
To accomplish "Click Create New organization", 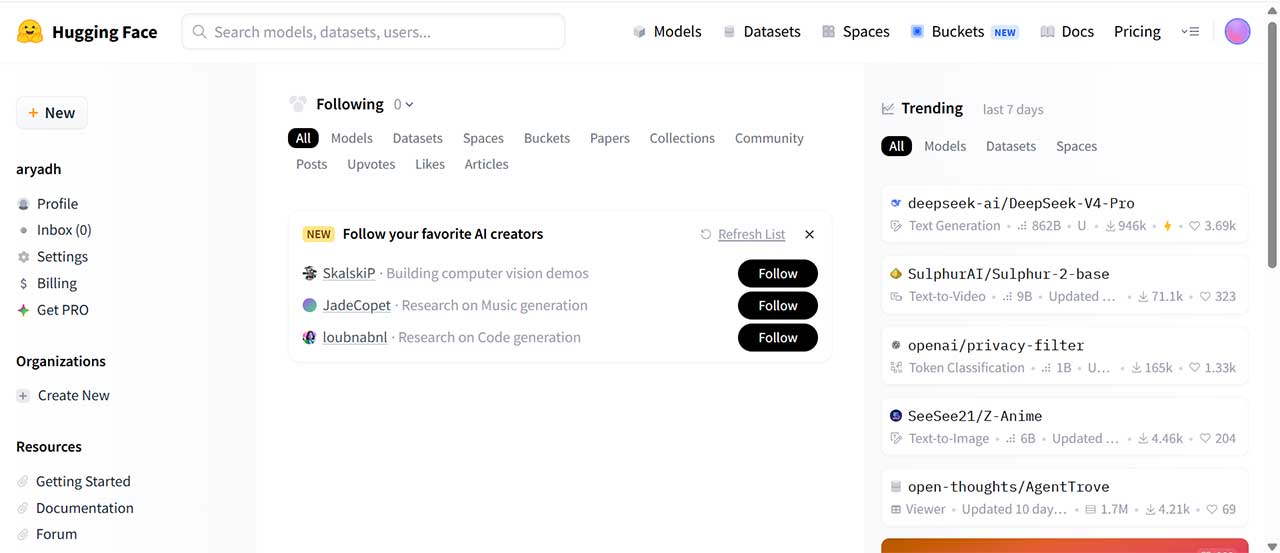I will click(x=63, y=396).
